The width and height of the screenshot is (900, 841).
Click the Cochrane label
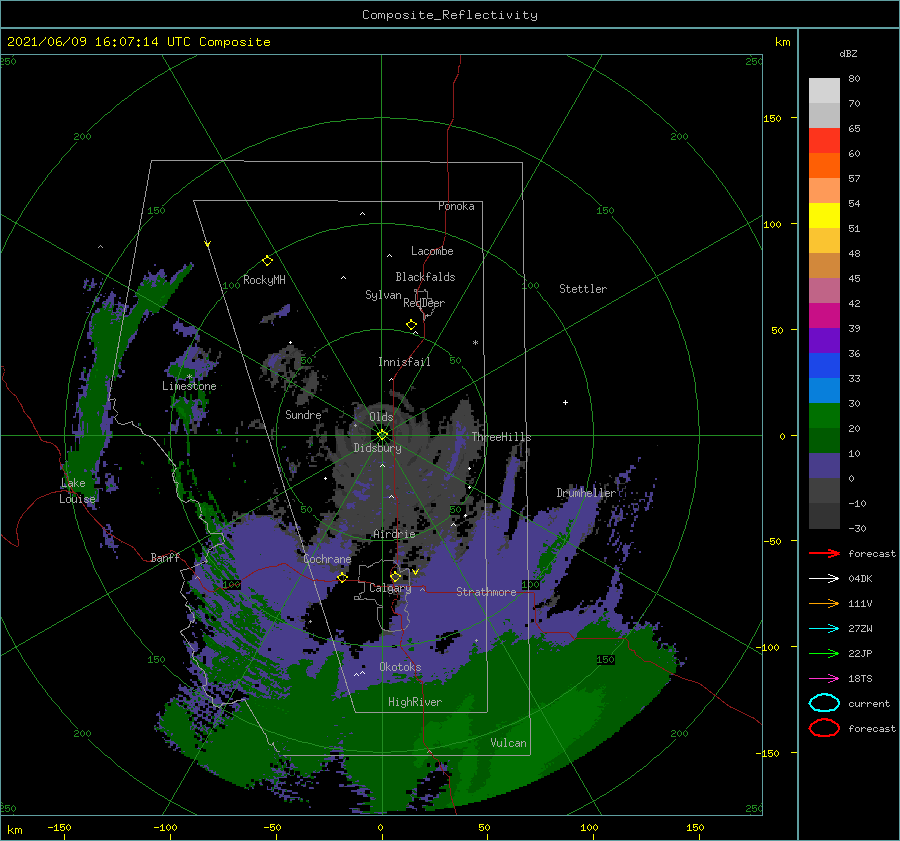click(x=327, y=559)
